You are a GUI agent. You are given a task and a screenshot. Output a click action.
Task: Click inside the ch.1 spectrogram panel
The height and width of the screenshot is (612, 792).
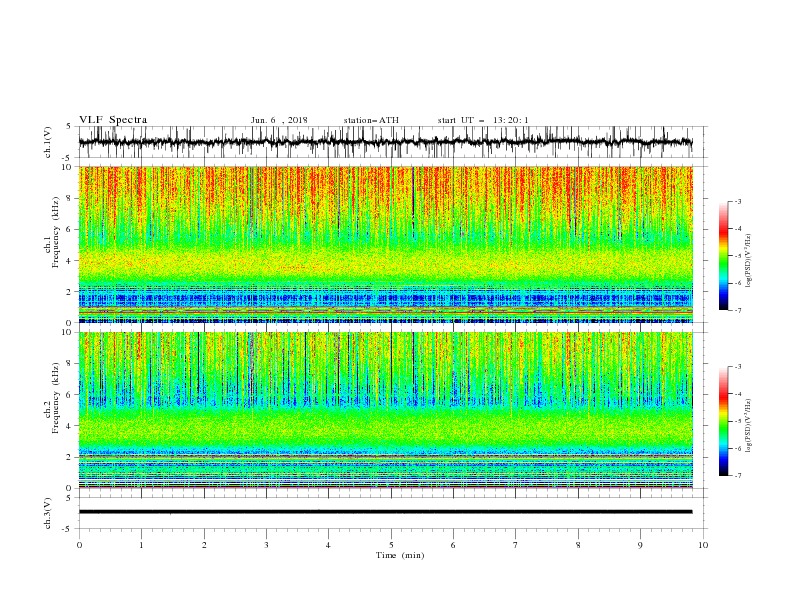coord(385,244)
